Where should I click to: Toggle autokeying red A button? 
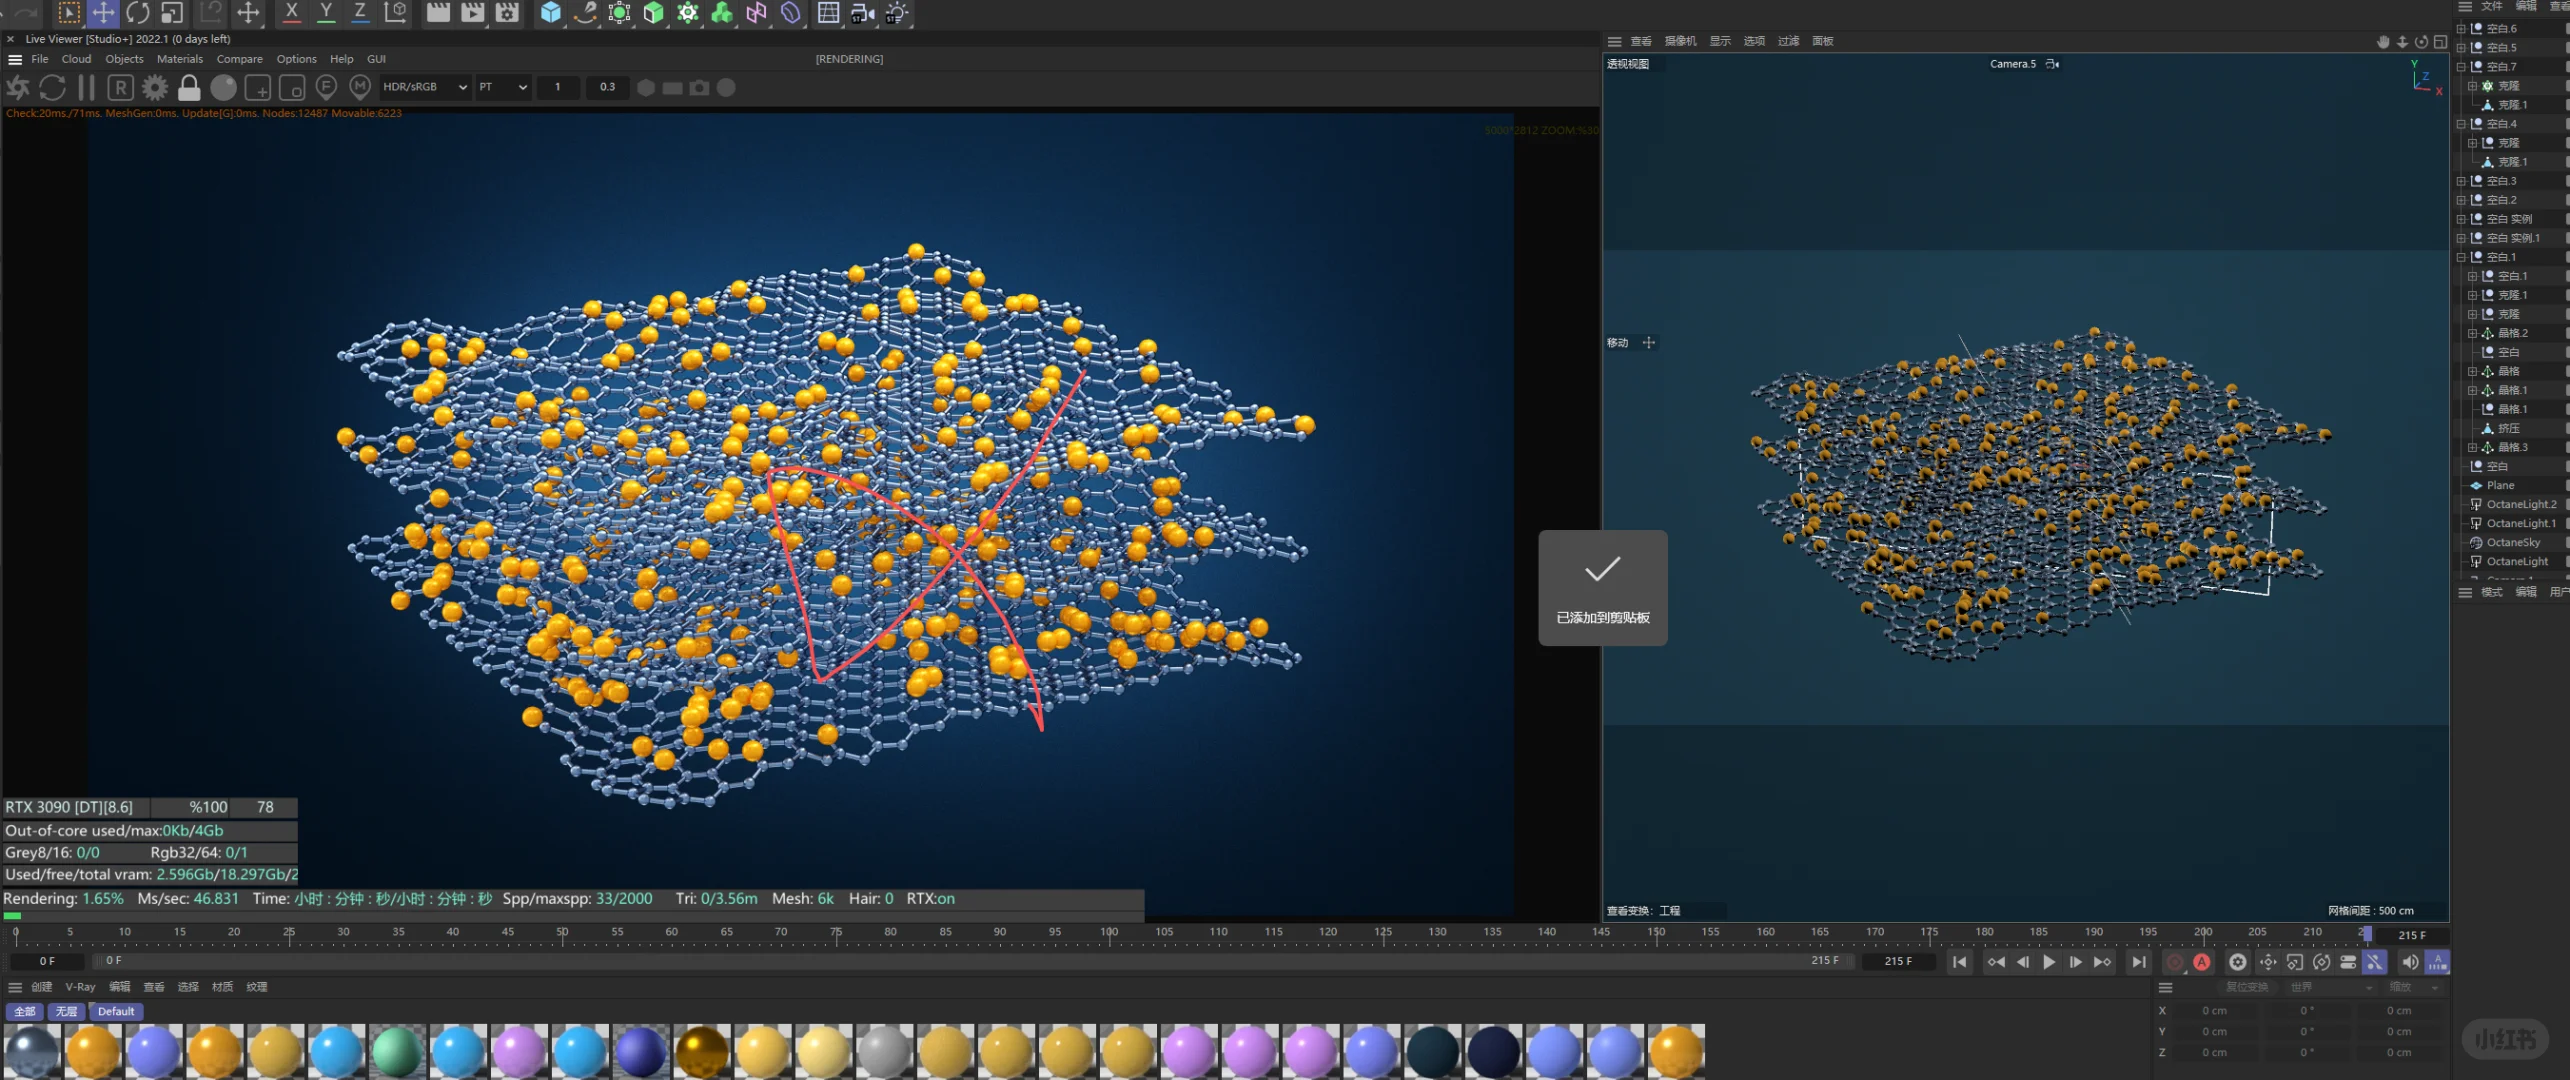(x=2202, y=962)
